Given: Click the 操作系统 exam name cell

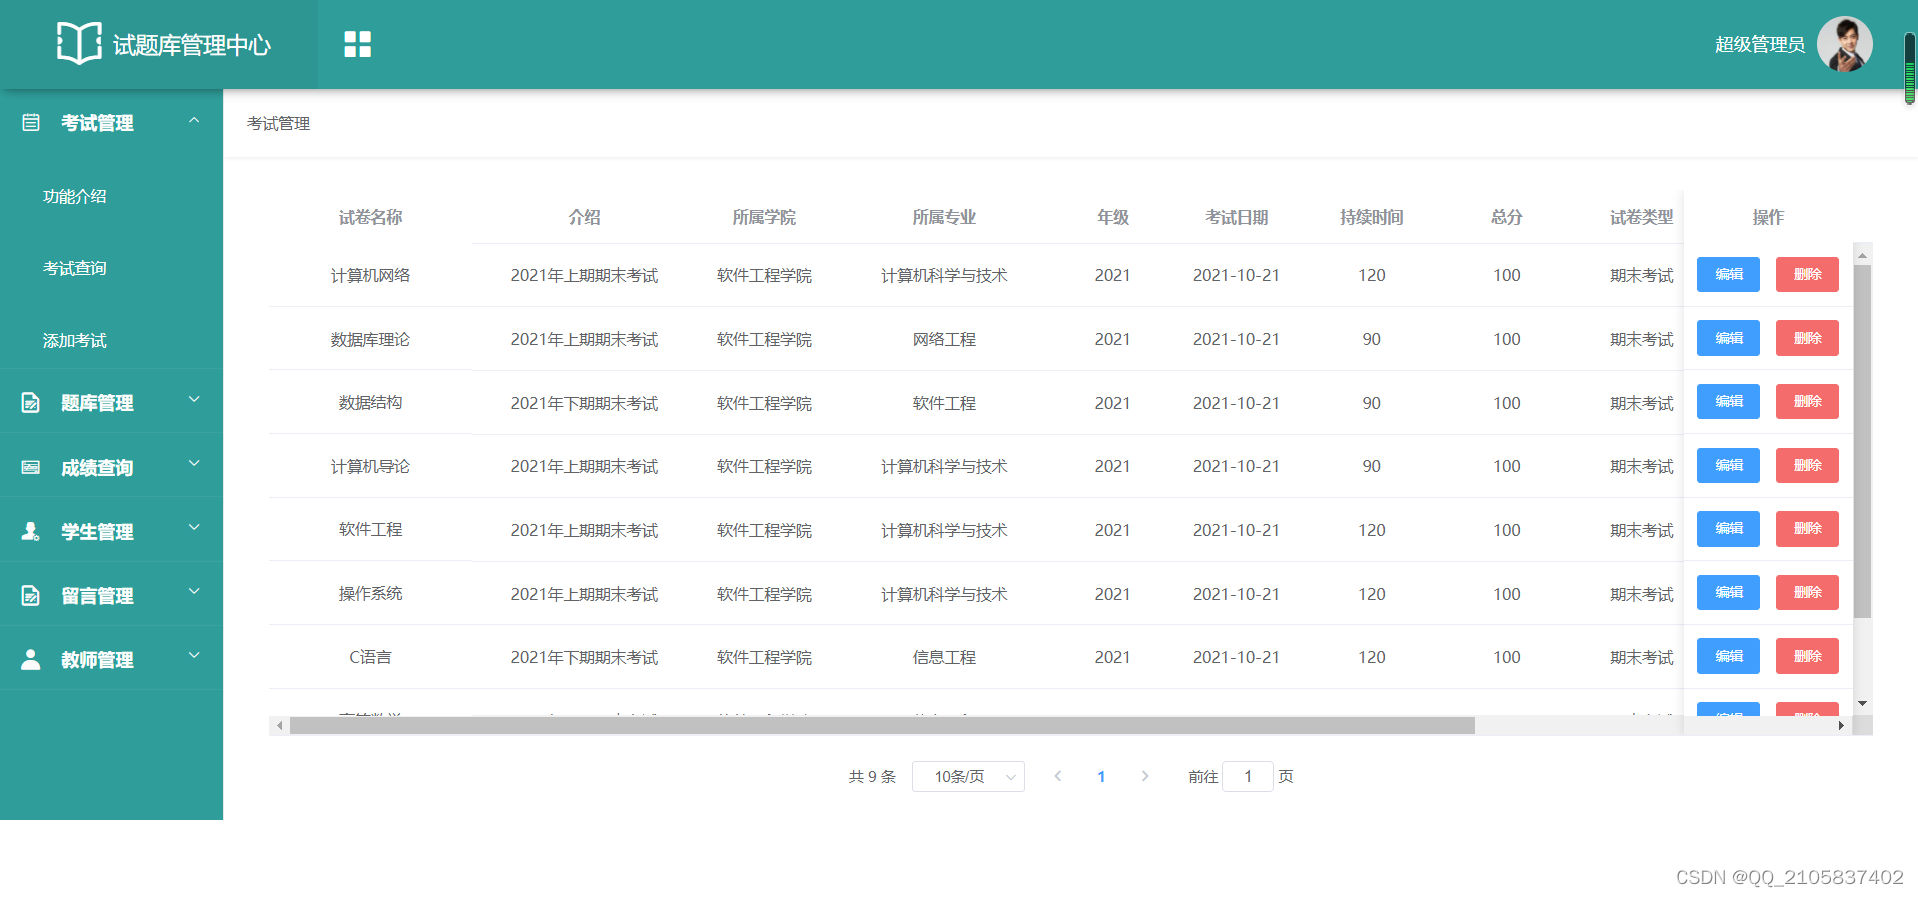Looking at the screenshot, I should [x=370, y=593].
